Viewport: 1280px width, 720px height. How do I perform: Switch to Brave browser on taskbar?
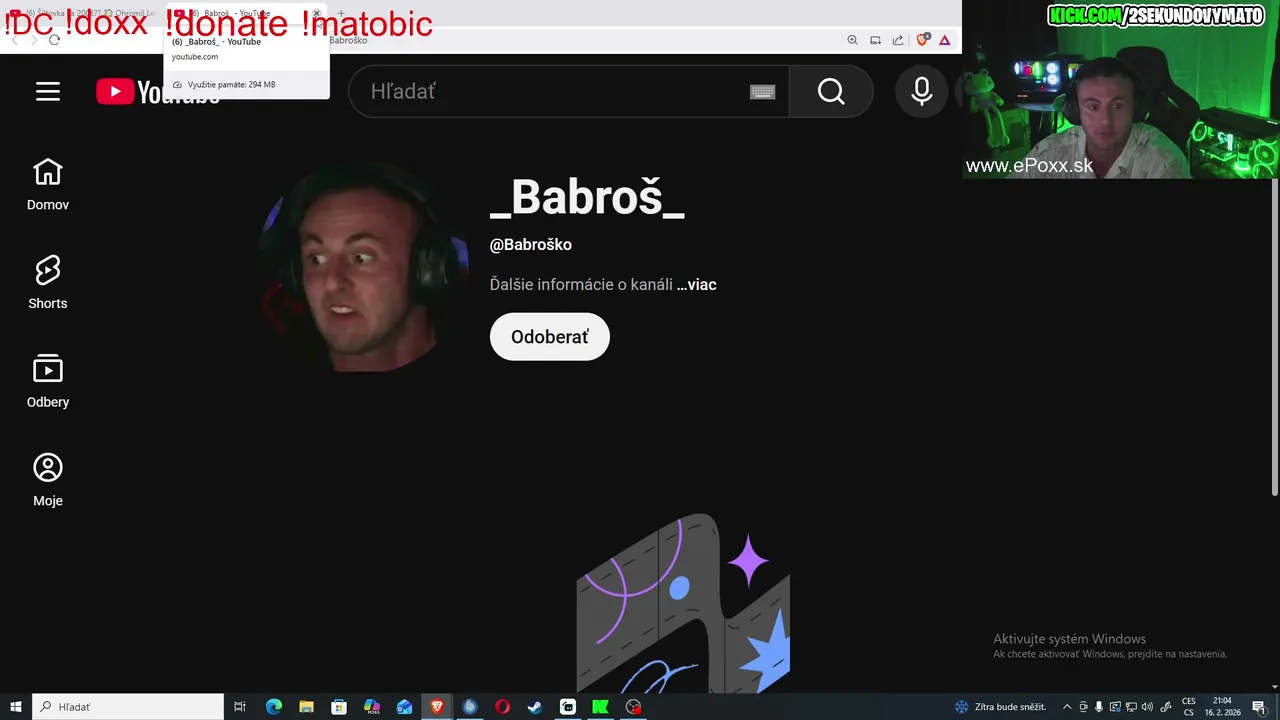click(437, 707)
